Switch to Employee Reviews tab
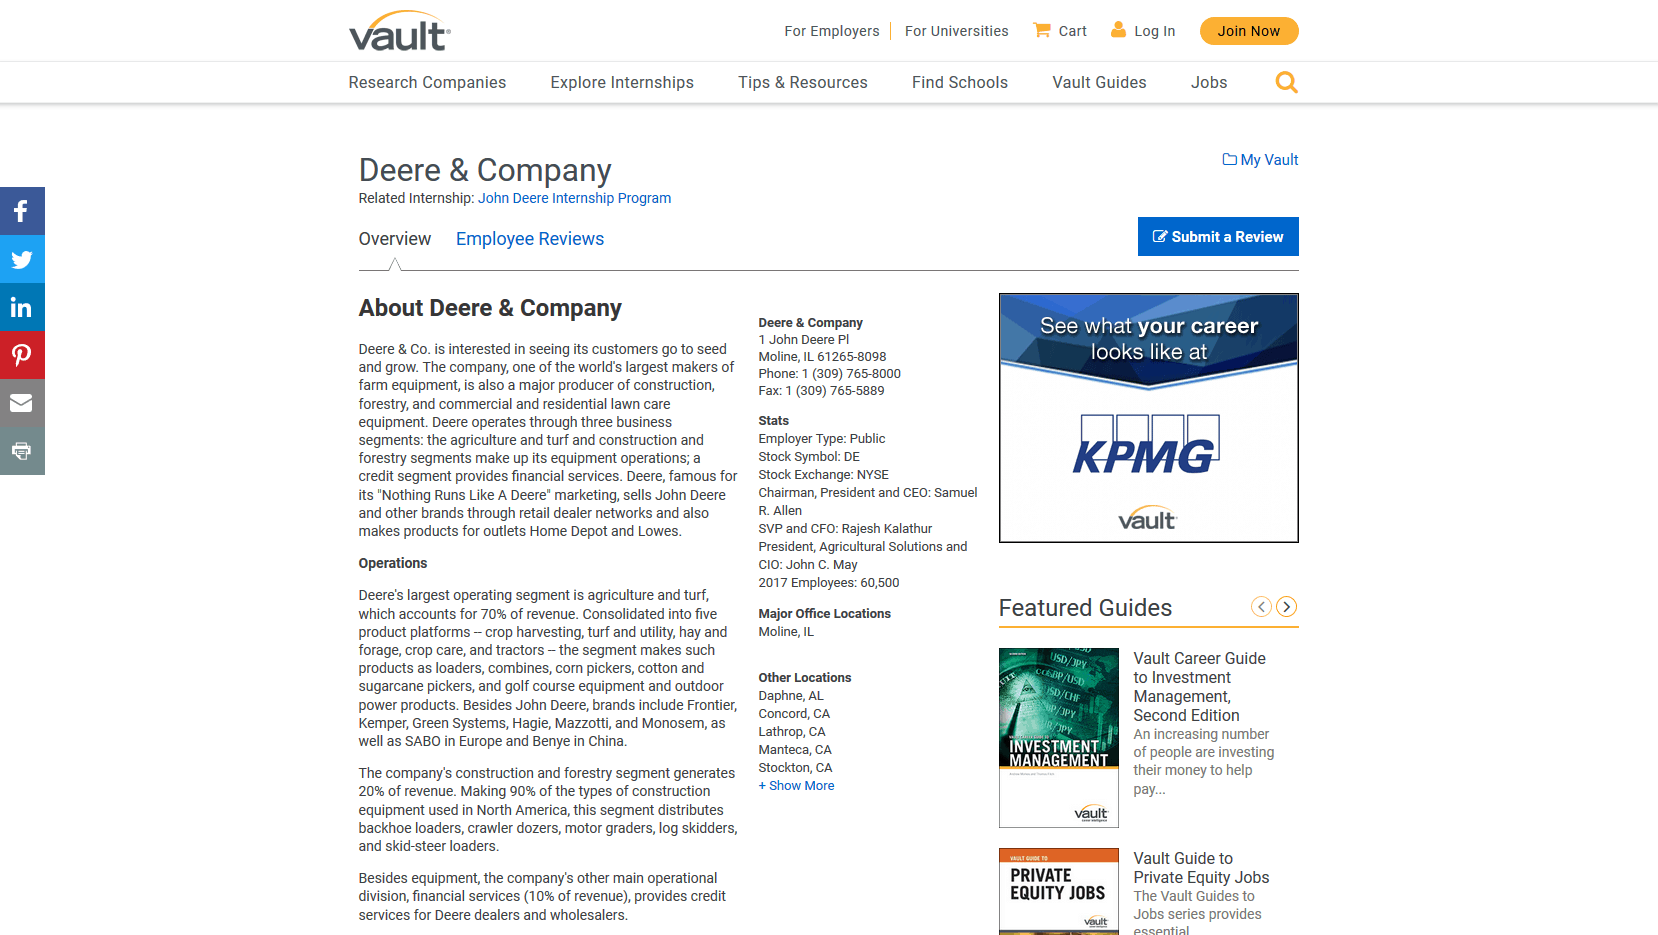The width and height of the screenshot is (1658, 935). coord(530,239)
